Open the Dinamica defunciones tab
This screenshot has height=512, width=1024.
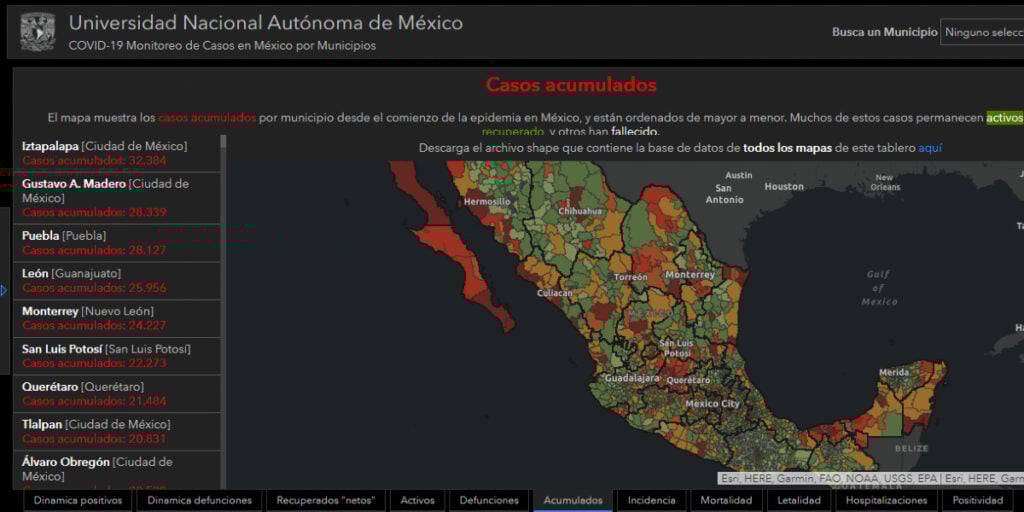[200, 500]
